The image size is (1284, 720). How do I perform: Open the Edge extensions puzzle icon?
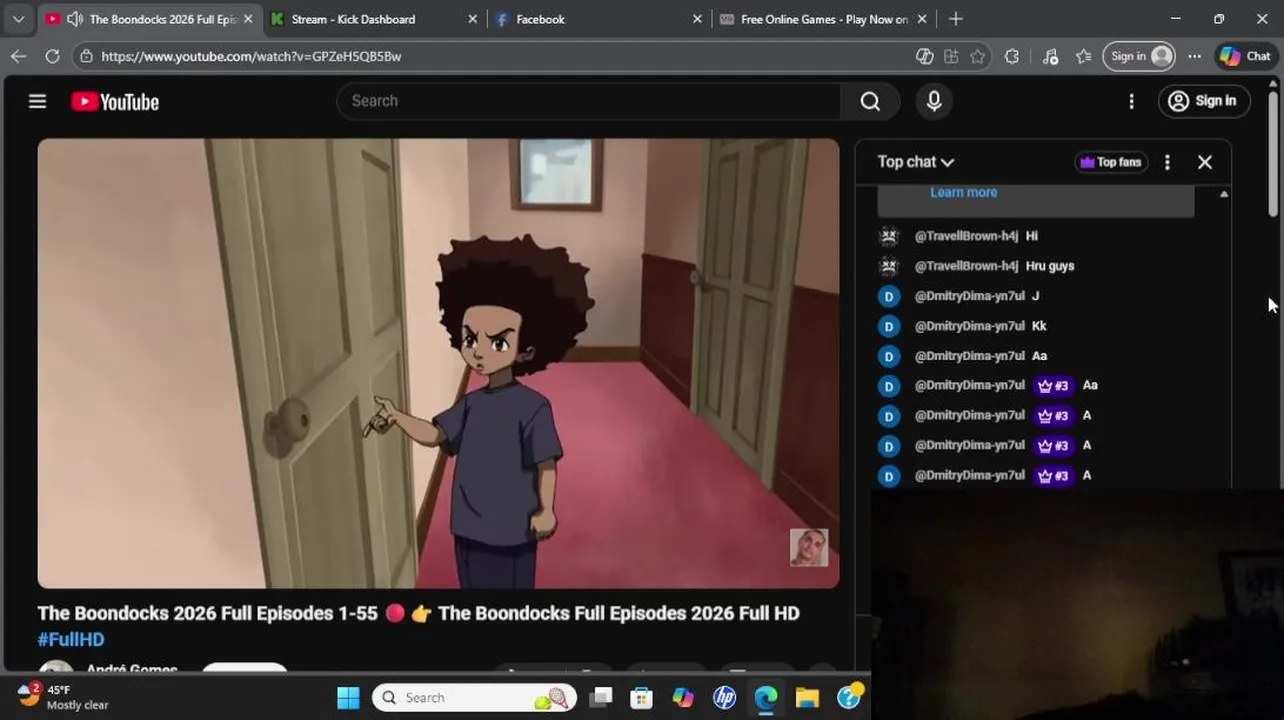coord(1012,57)
